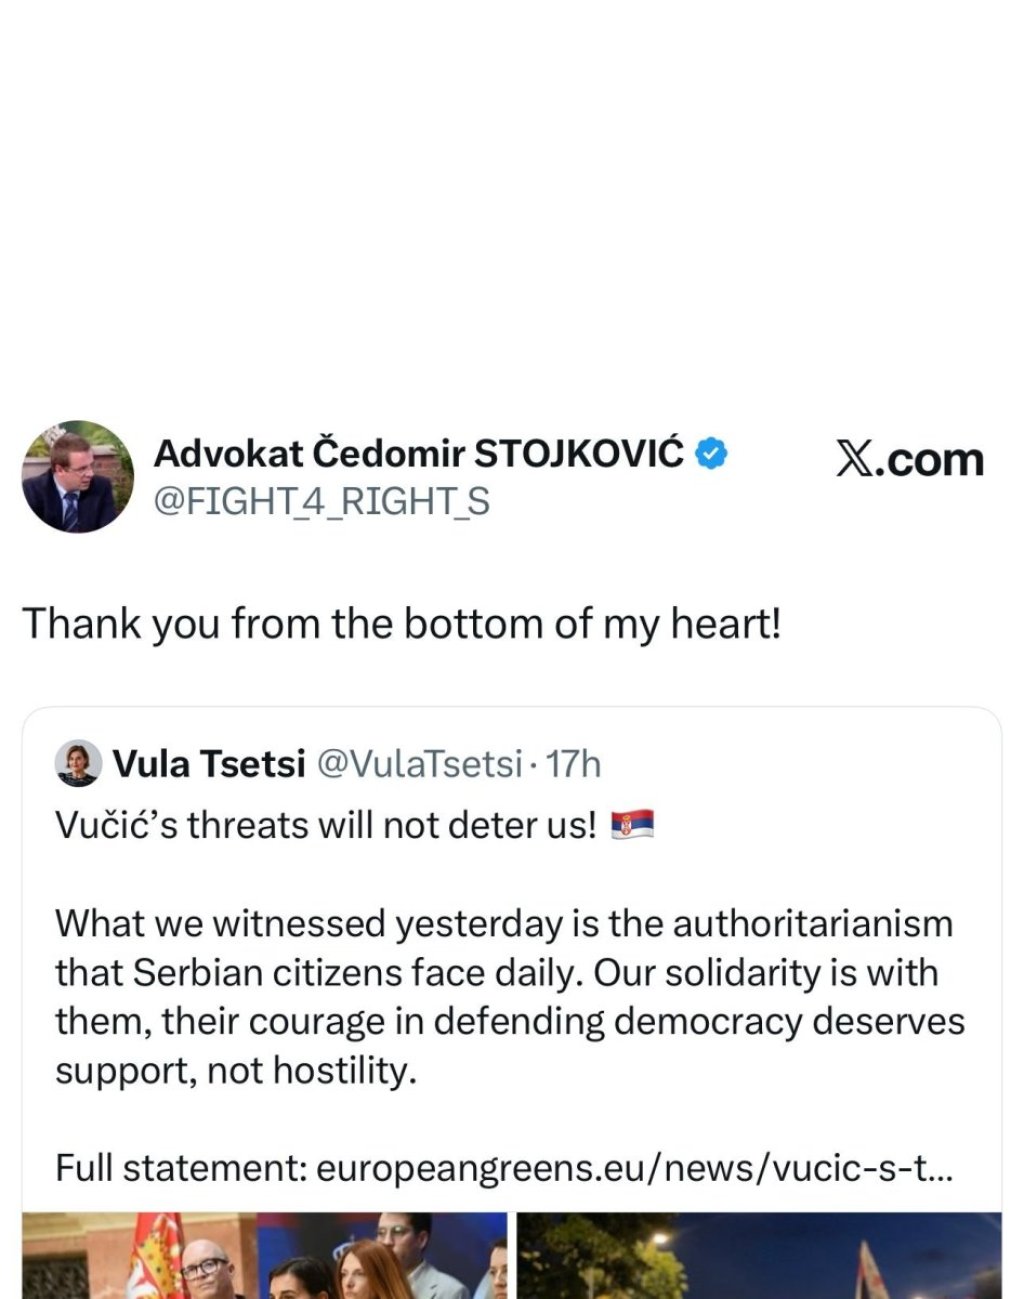1024x1299 pixels.
Task: Click "Vučić's threats will not deter us!" line
Action: click(x=325, y=826)
